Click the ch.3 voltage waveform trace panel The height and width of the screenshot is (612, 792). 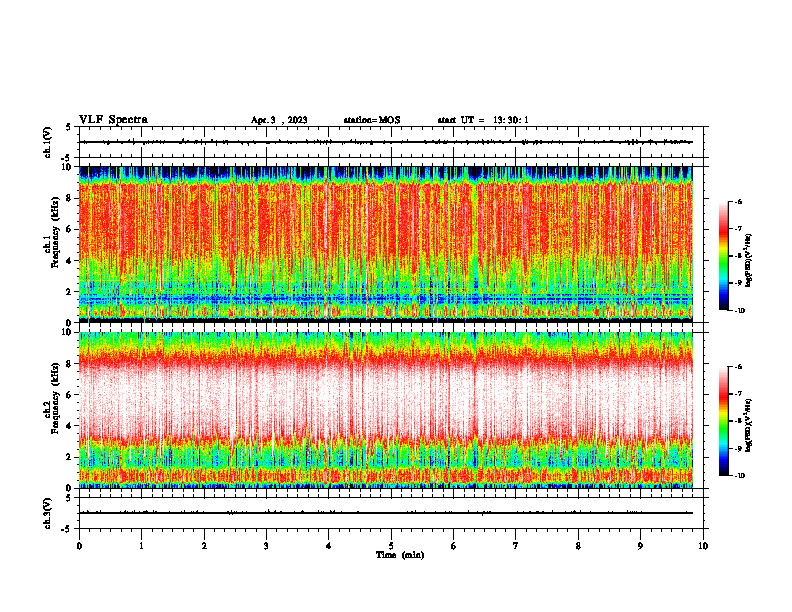click(391, 513)
